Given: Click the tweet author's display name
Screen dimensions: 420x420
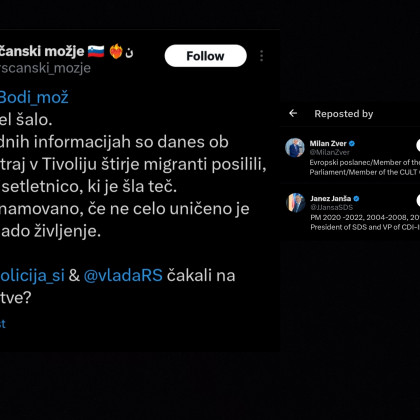Looking at the screenshot, I should [42, 51].
